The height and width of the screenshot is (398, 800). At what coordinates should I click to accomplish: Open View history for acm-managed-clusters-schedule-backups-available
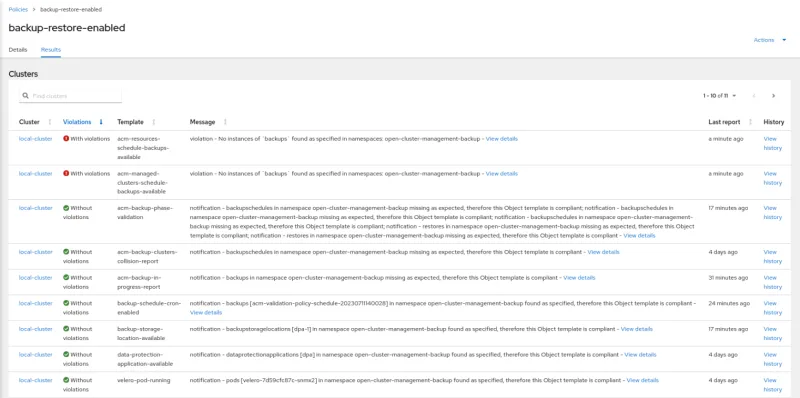click(x=772, y=178)
